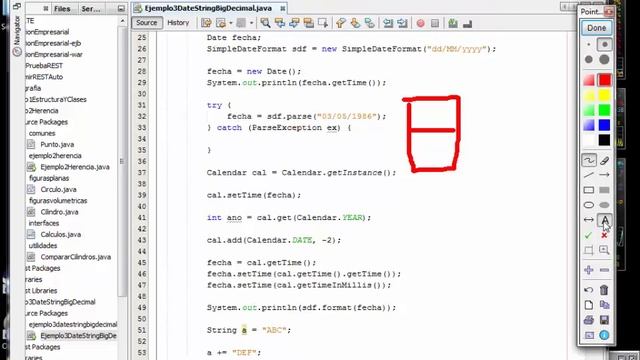Jump to last edit location icon
640x360 pixels.
[x=206, y=23]
